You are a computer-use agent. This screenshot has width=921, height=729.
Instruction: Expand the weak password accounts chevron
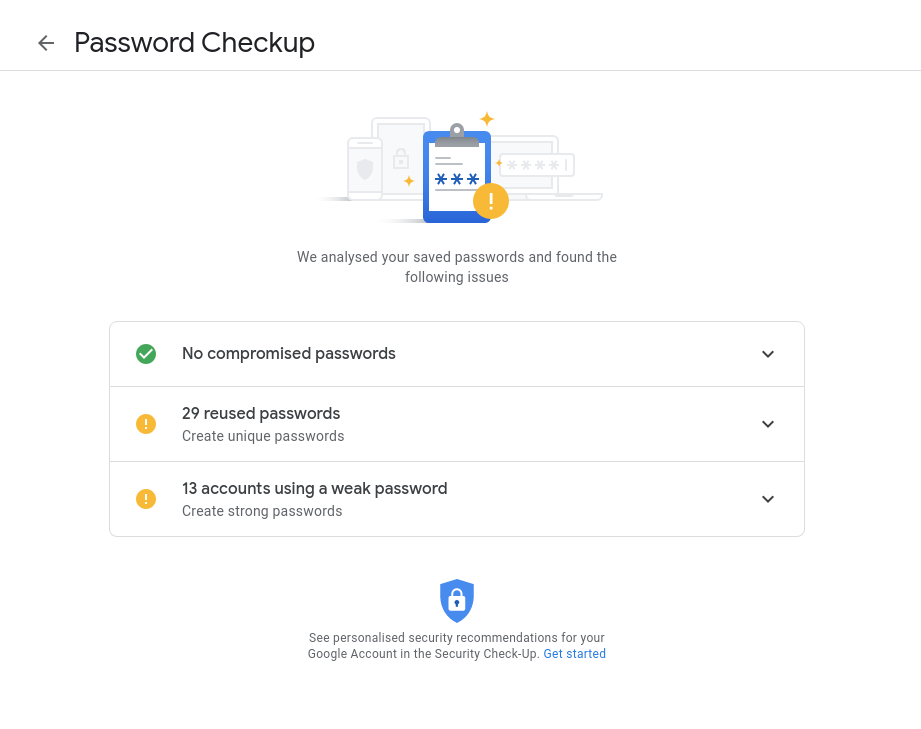pos(768,499)
